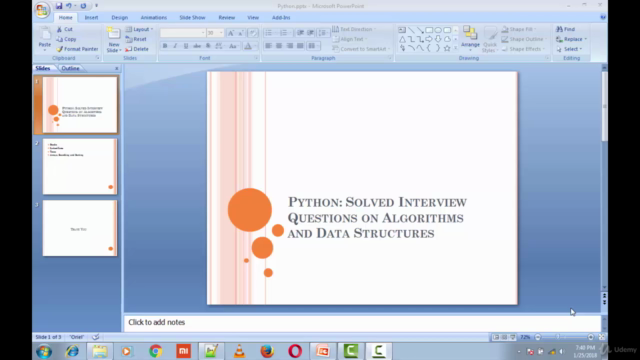
Task: Open Convert to SmartArt menu
Action: pyautogui.click(x=361, y=49)
